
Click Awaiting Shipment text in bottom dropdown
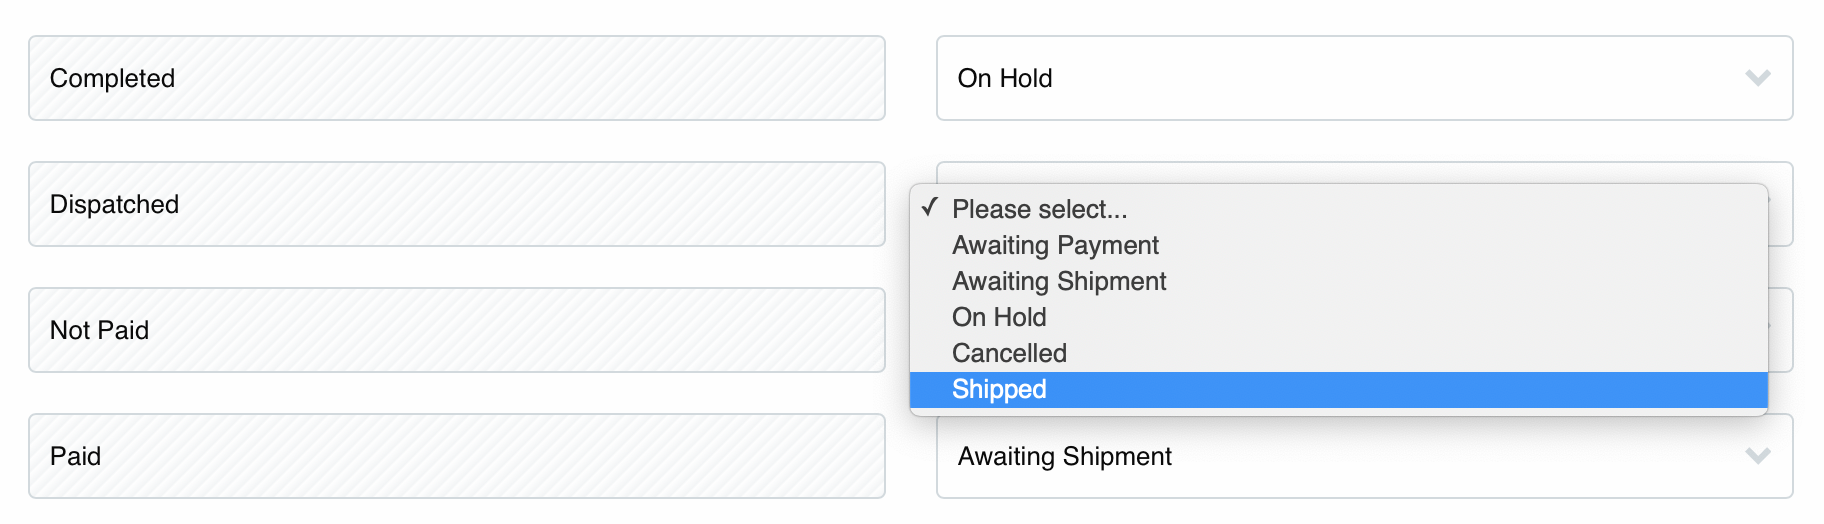[x=1064, y=456]
